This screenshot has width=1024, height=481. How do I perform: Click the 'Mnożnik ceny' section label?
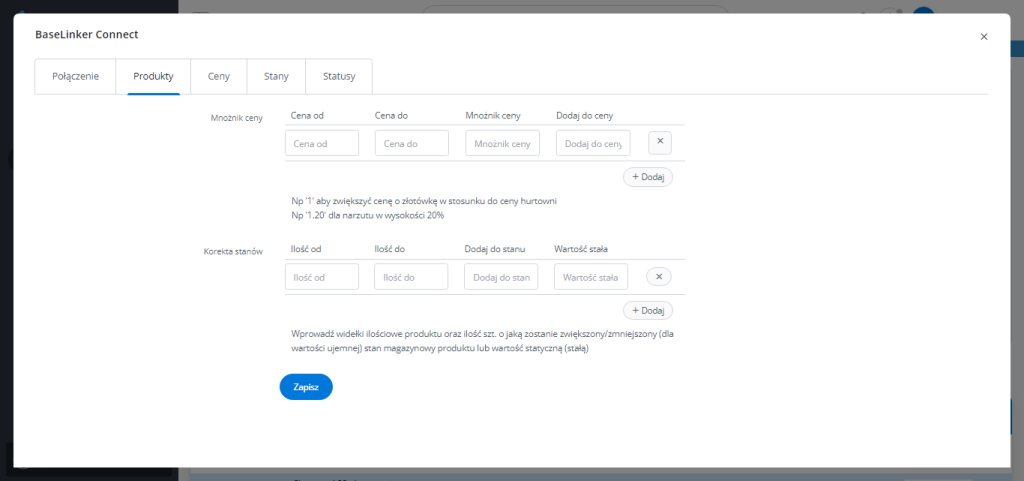pos(236,118)
